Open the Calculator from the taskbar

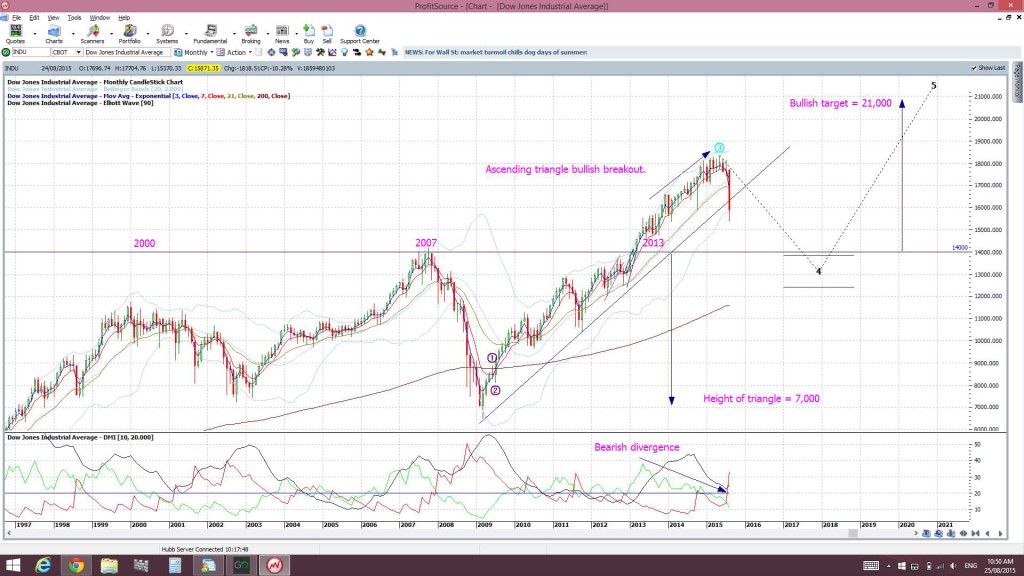pos(175,566)
